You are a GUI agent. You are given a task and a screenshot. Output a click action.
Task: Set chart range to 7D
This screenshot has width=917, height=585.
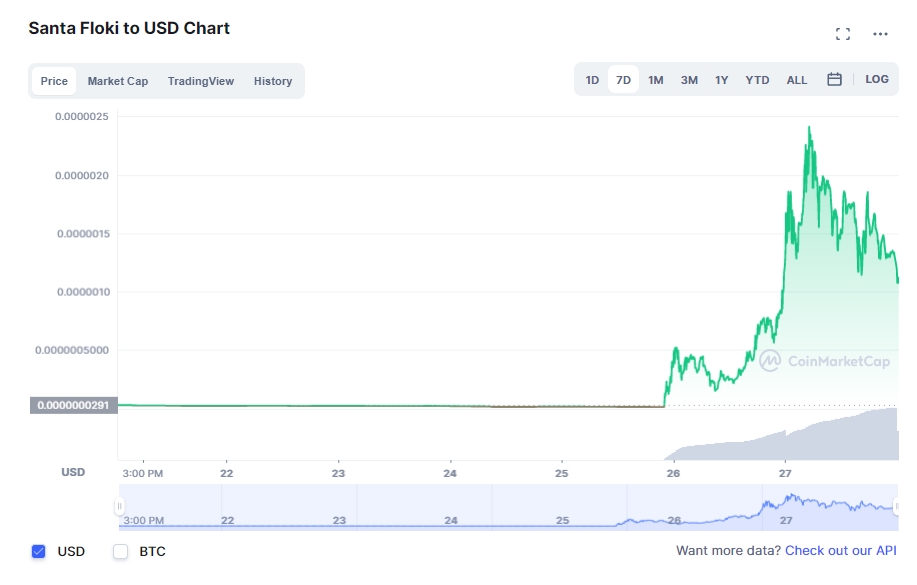pos(624,80)
